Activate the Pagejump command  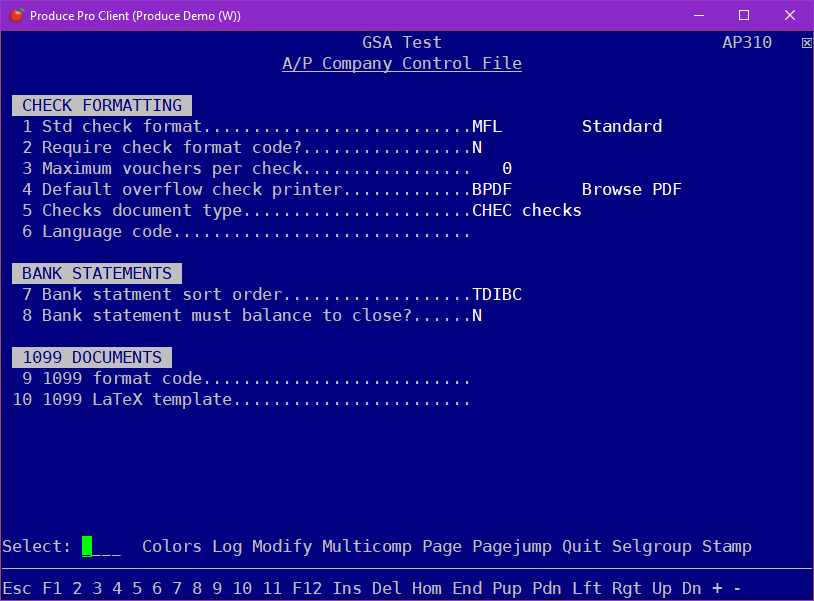pyautogui.click(x=512, y=547)
